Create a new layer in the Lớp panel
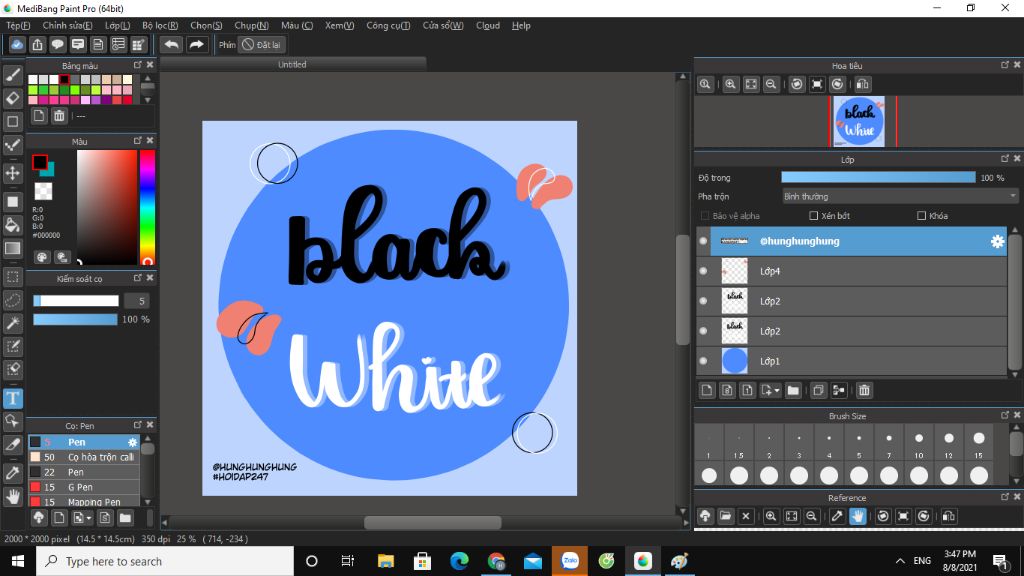The width and height of the screenshot is (1024, 576). pyautogui.click(x=707, y=391)
